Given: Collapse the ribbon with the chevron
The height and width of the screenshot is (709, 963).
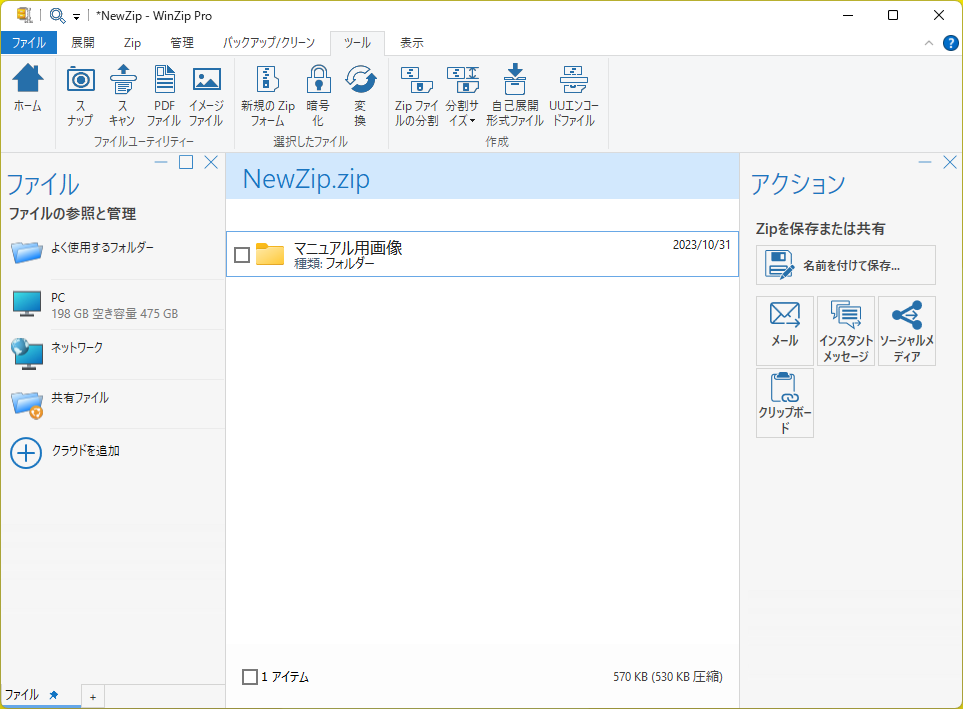Looking at the screenshot, I should click(x=928, y=43).
